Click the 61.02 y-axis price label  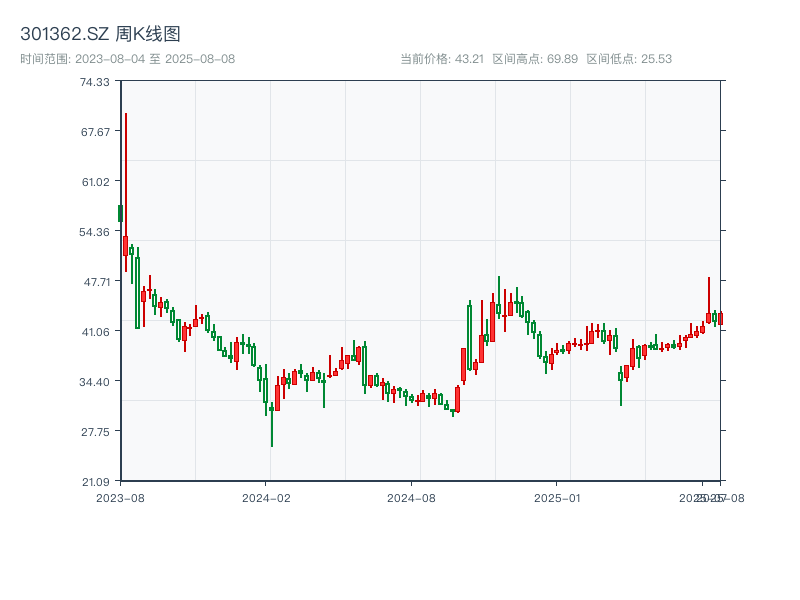[96, 182]
